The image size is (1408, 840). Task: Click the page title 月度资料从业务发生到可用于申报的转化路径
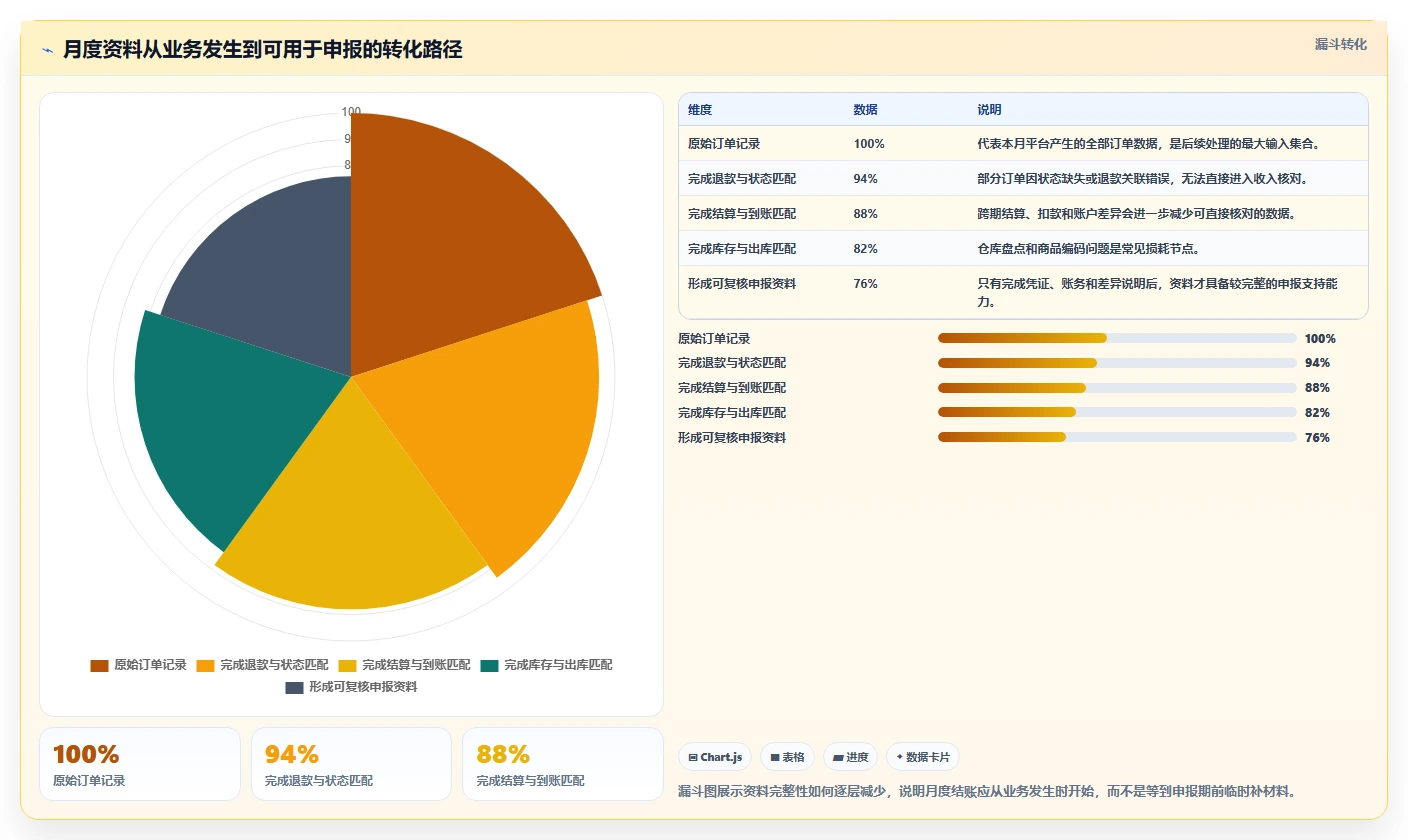pyautogui.click(x=263, y=50)
